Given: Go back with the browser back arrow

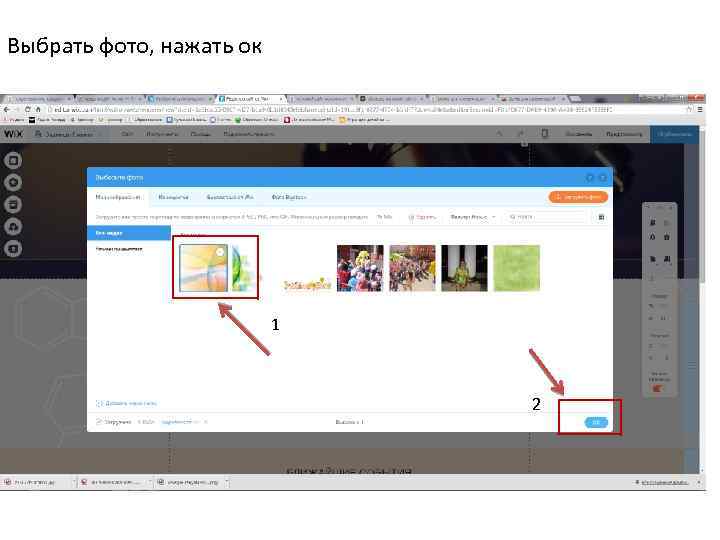Looking at the screenshot, I should pos(6,109).
